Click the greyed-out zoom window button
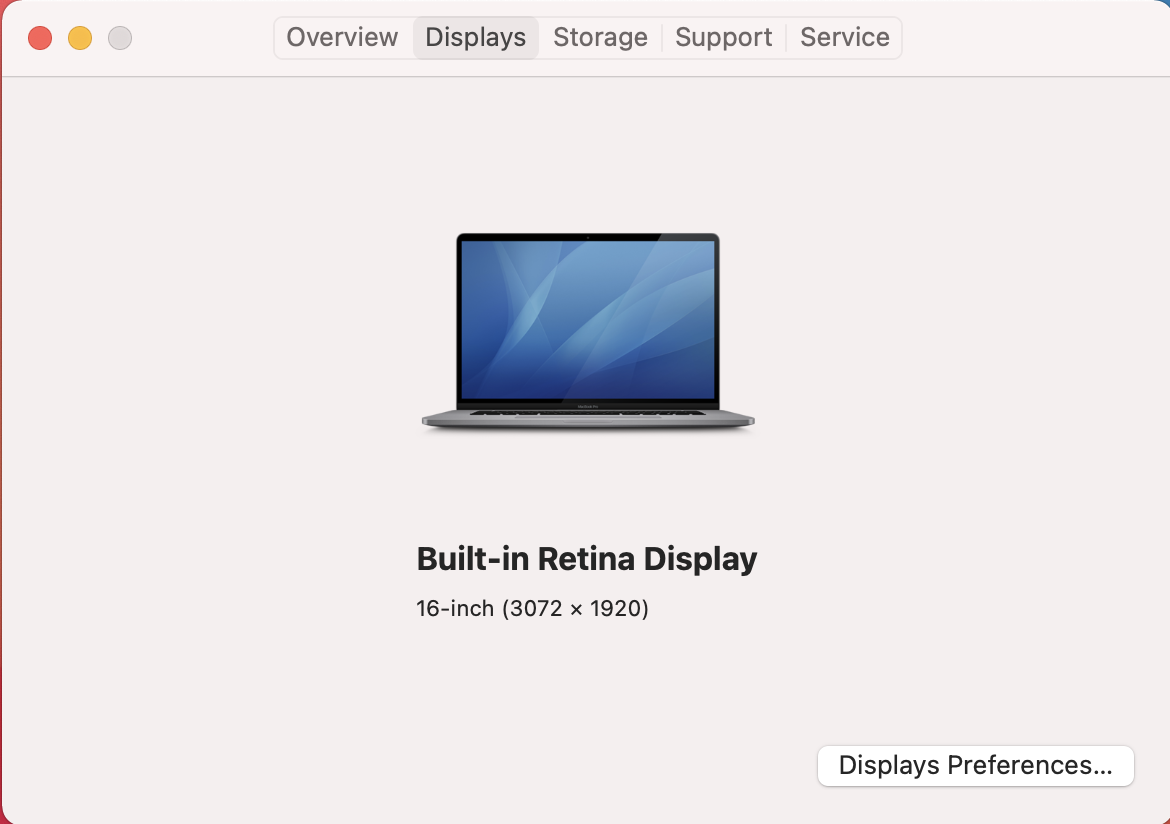The height and width of the screenshot is (824, 1170). (120, 38)
